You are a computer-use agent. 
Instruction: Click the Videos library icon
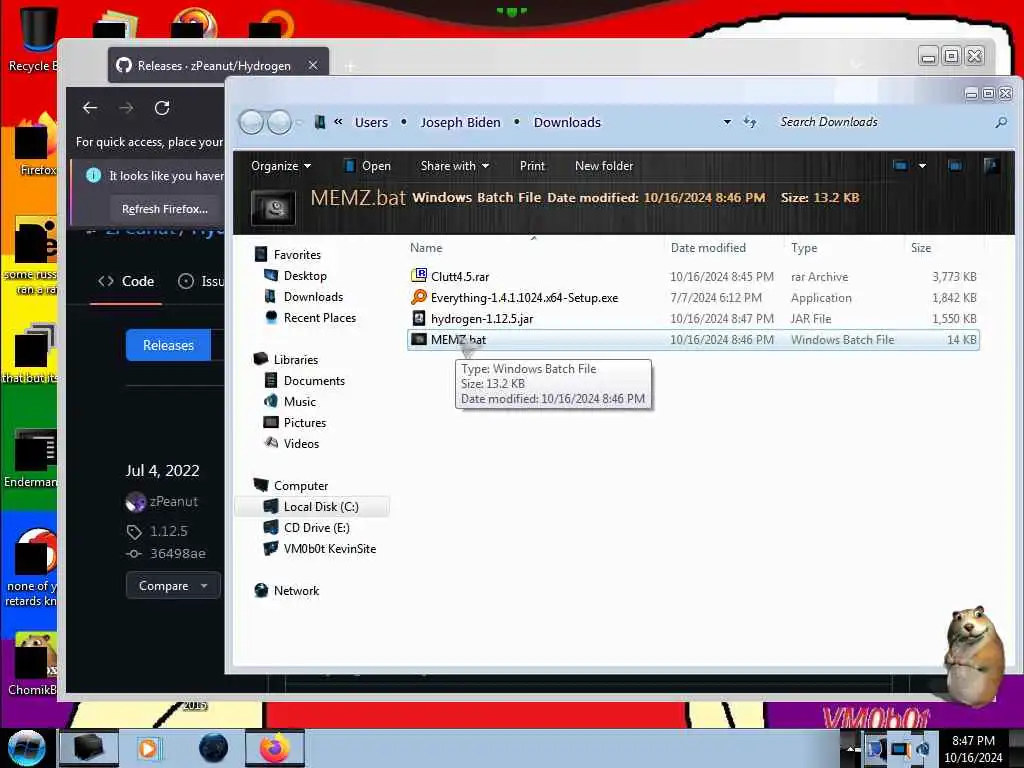click(270, 443)
